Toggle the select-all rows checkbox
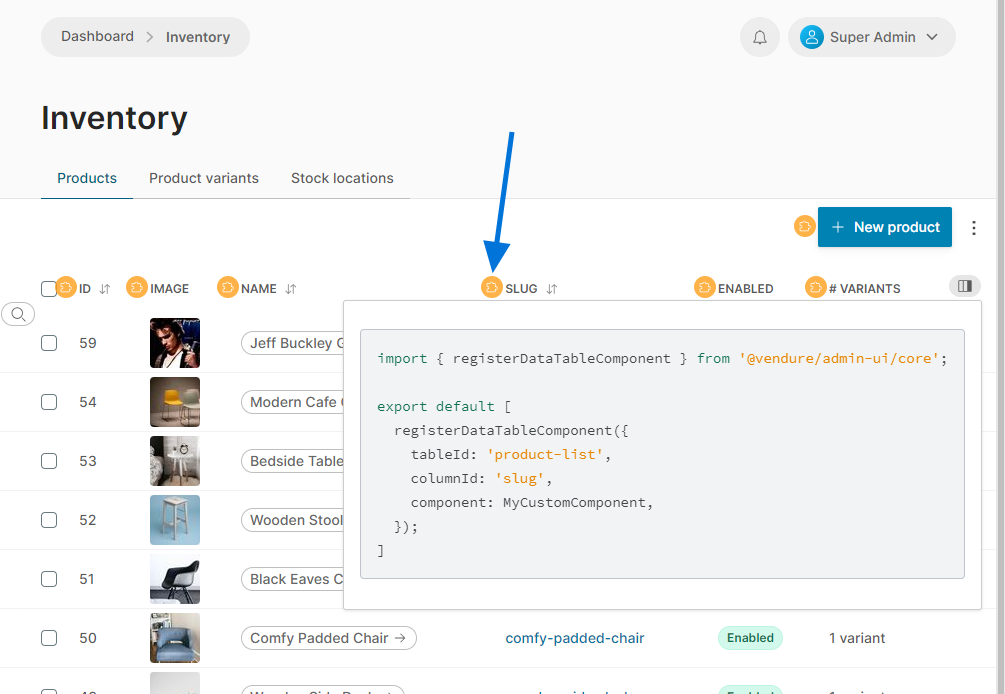This screenshot has height=694, width=1005. click(49, 289)
